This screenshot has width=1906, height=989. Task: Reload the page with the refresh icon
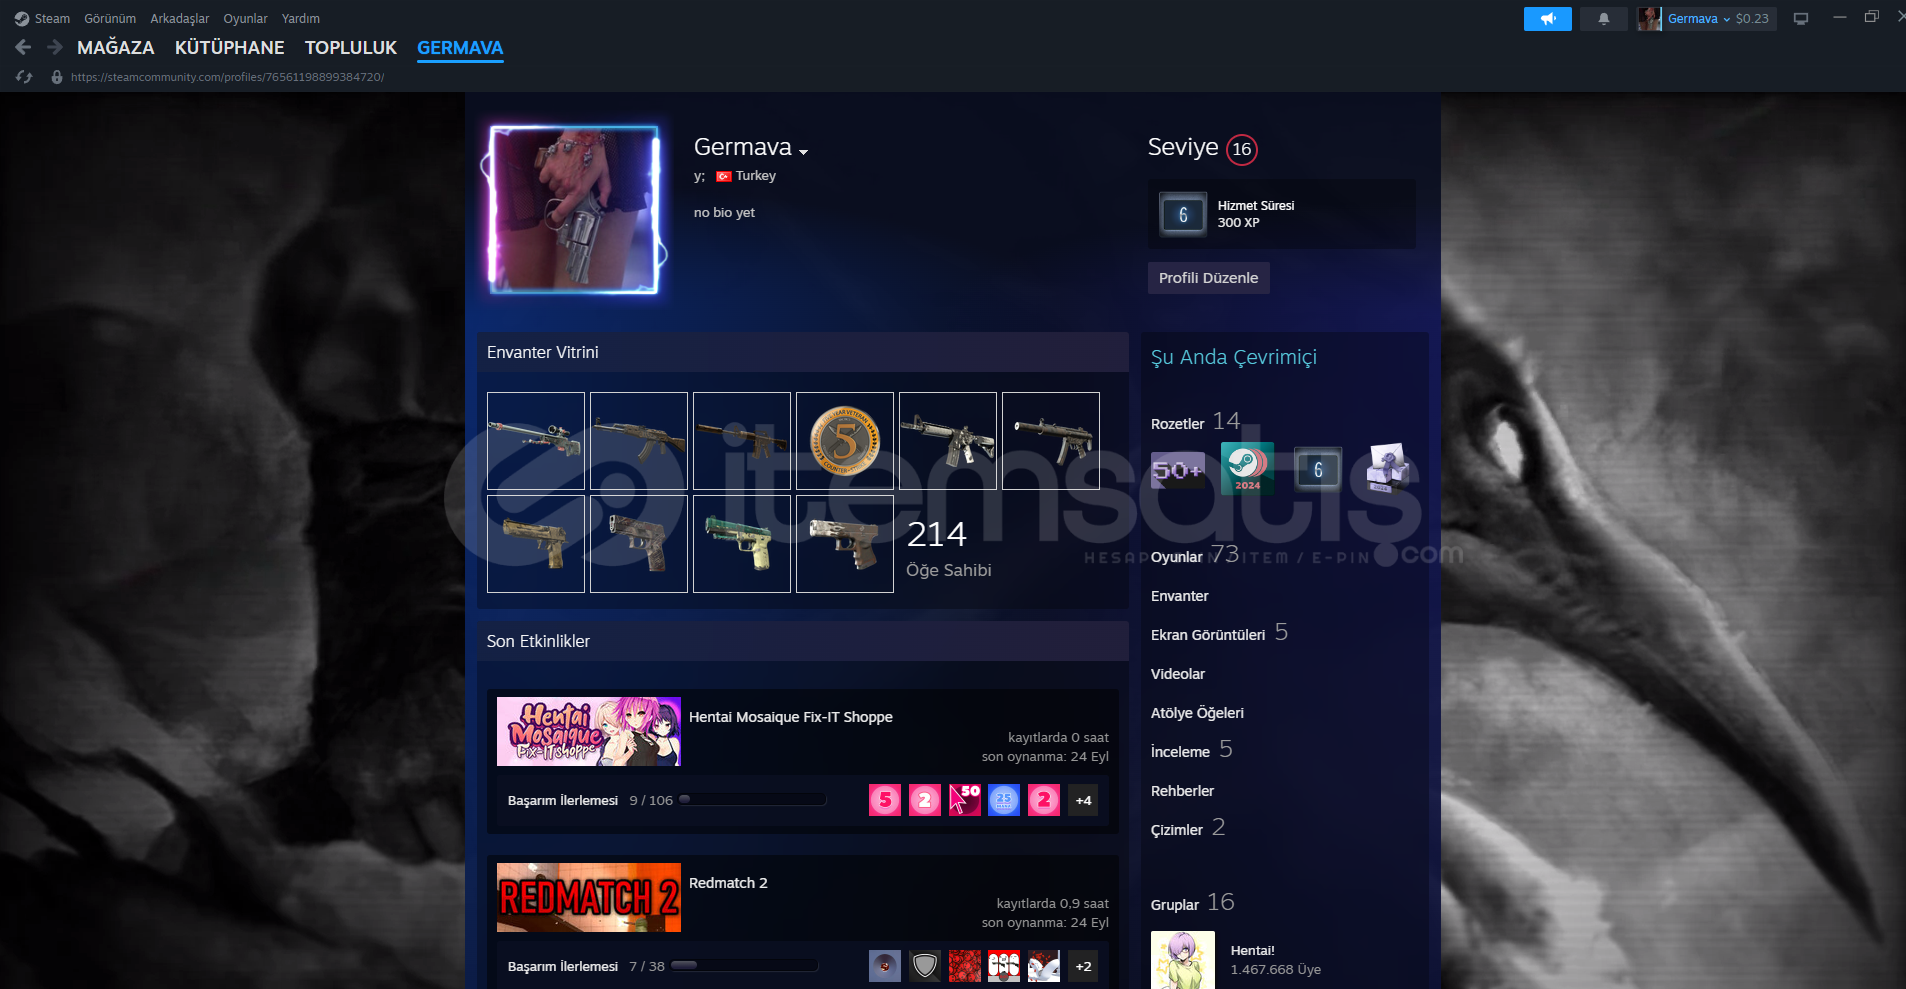[24, 77]
